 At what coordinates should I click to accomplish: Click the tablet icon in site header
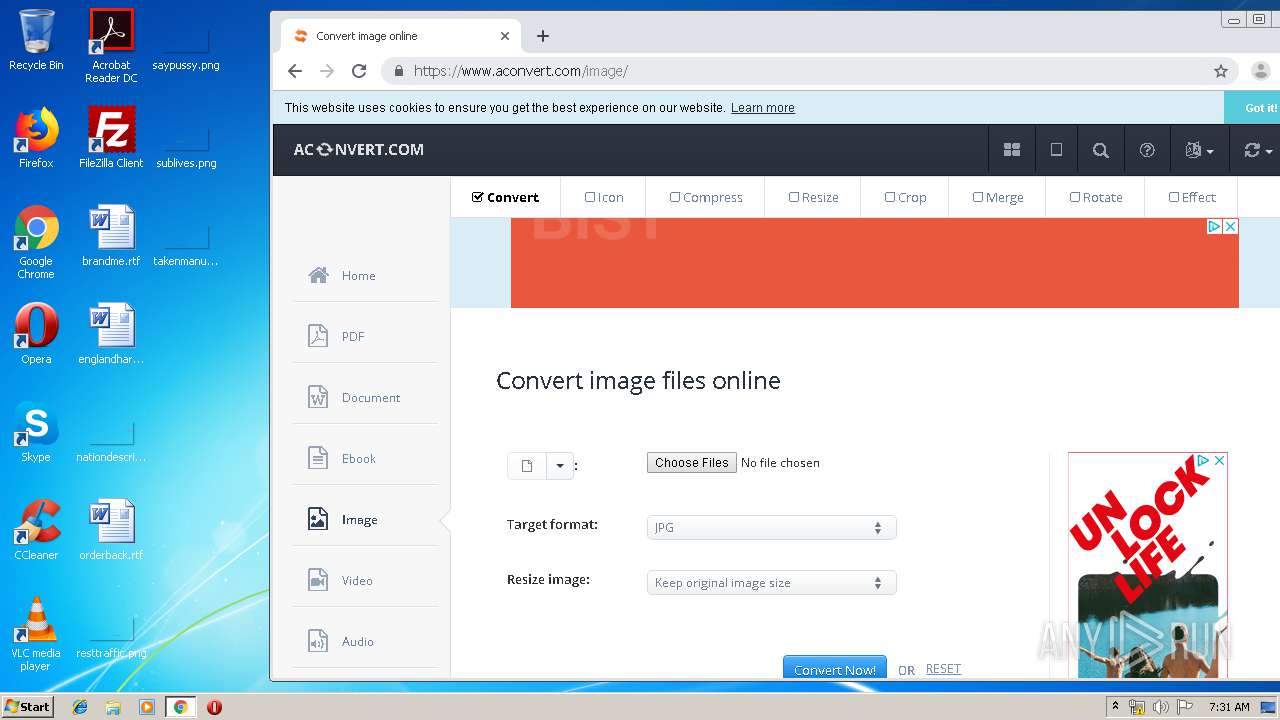click(x=1056, y=150)
